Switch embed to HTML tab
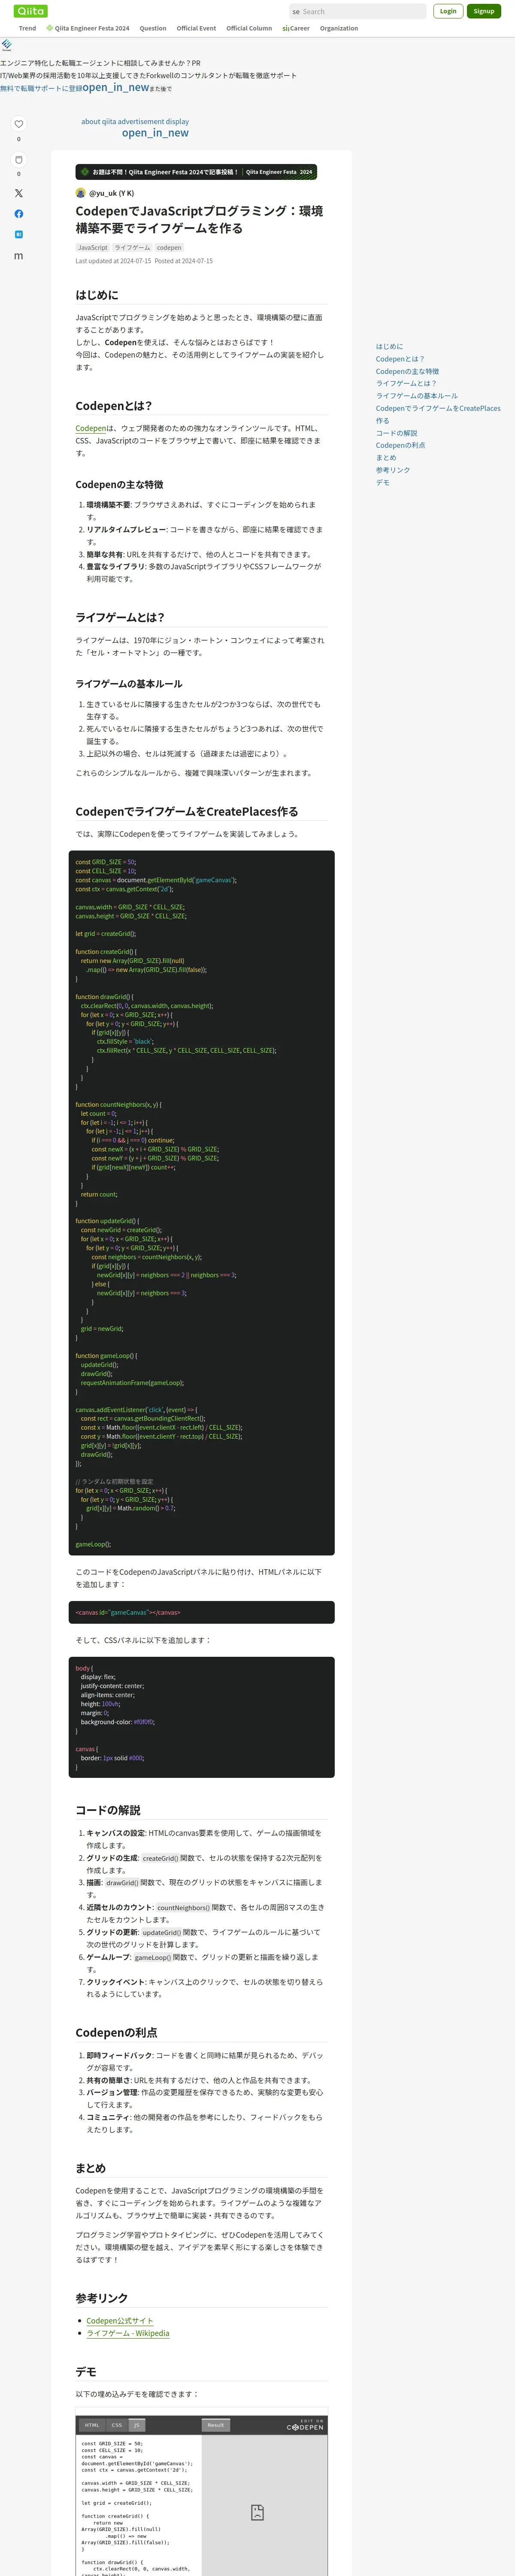The height and width of the screenshot is (2576, 515). point(92,2425)
